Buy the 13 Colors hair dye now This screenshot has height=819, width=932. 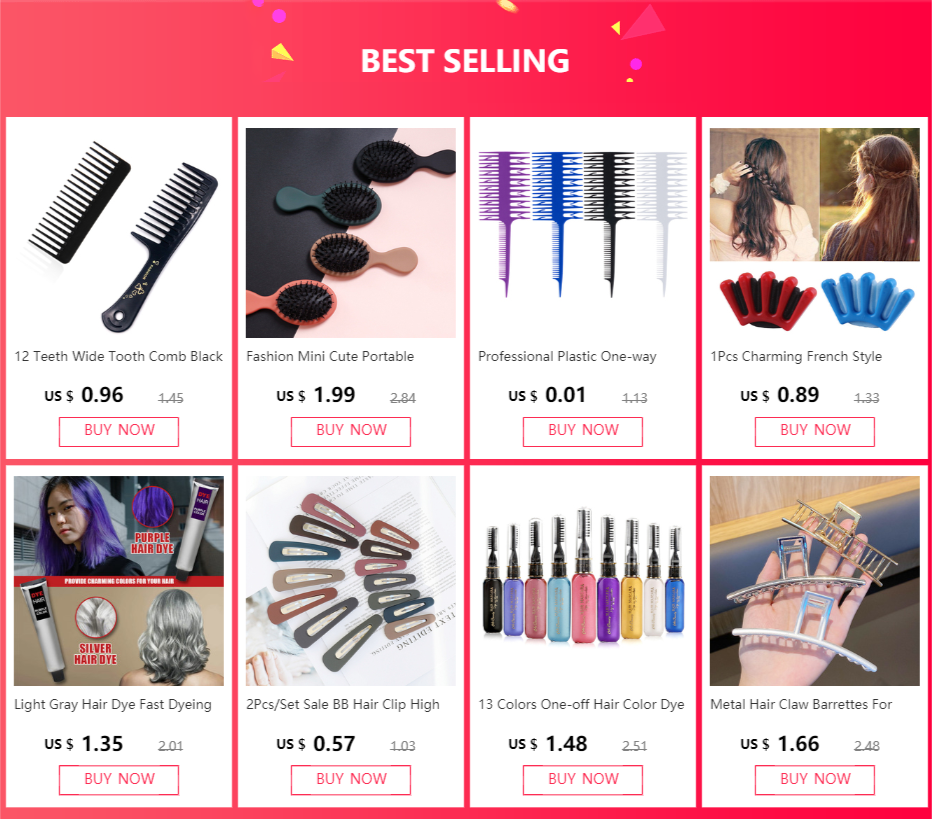click(582, 780)
